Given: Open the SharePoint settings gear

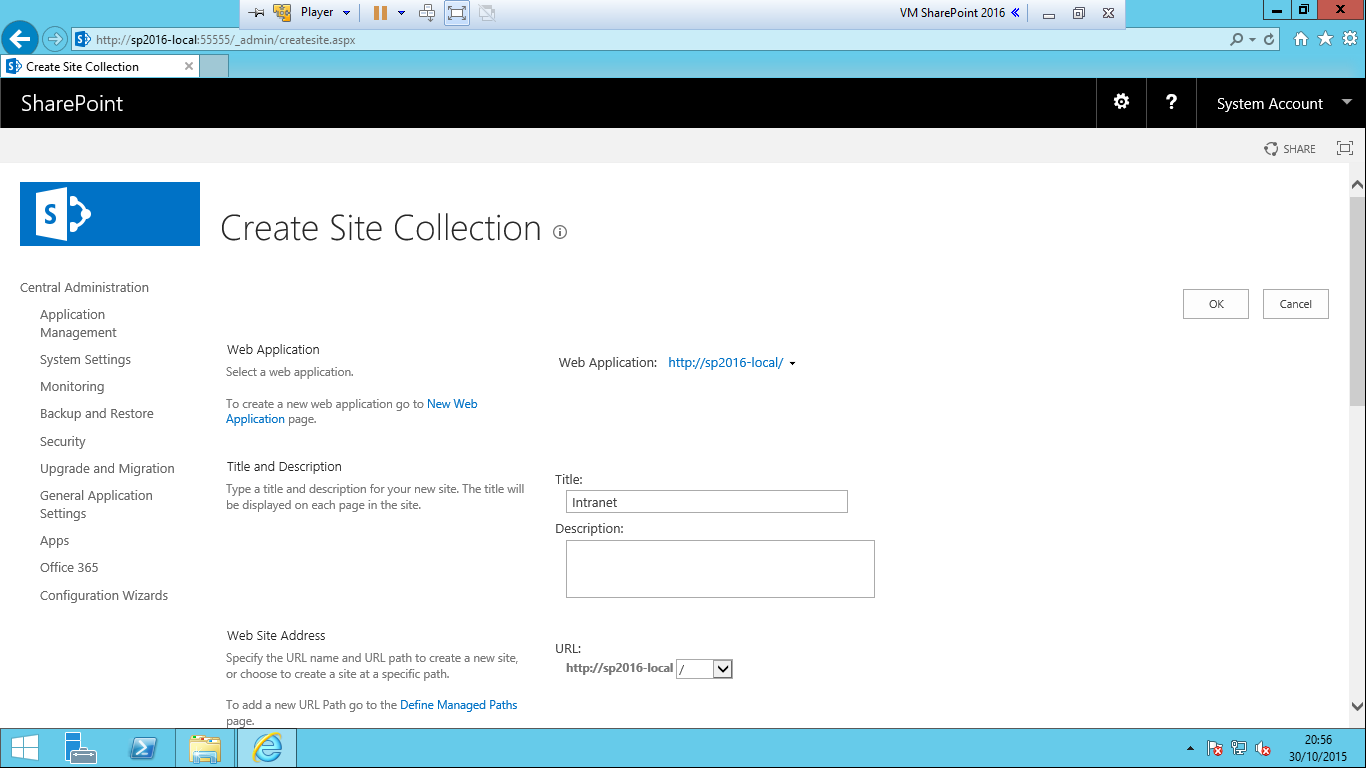Looking at the screenshot, I should [1121, 102].
